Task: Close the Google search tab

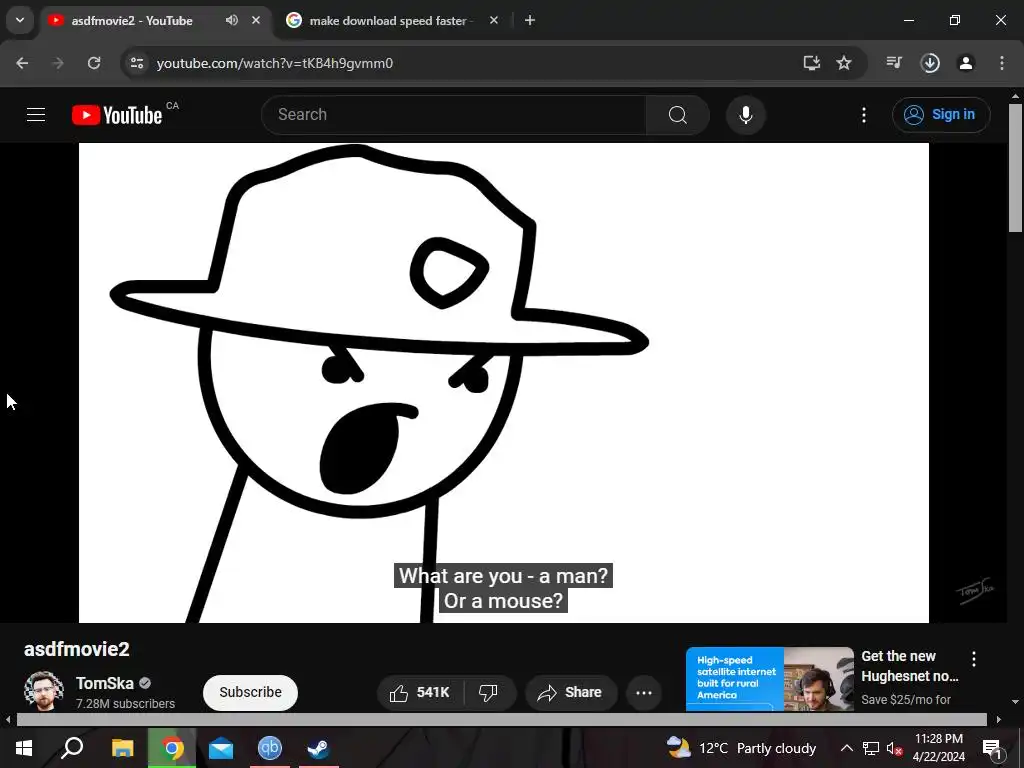Action: pyautogui.click(x=494, y=20)
